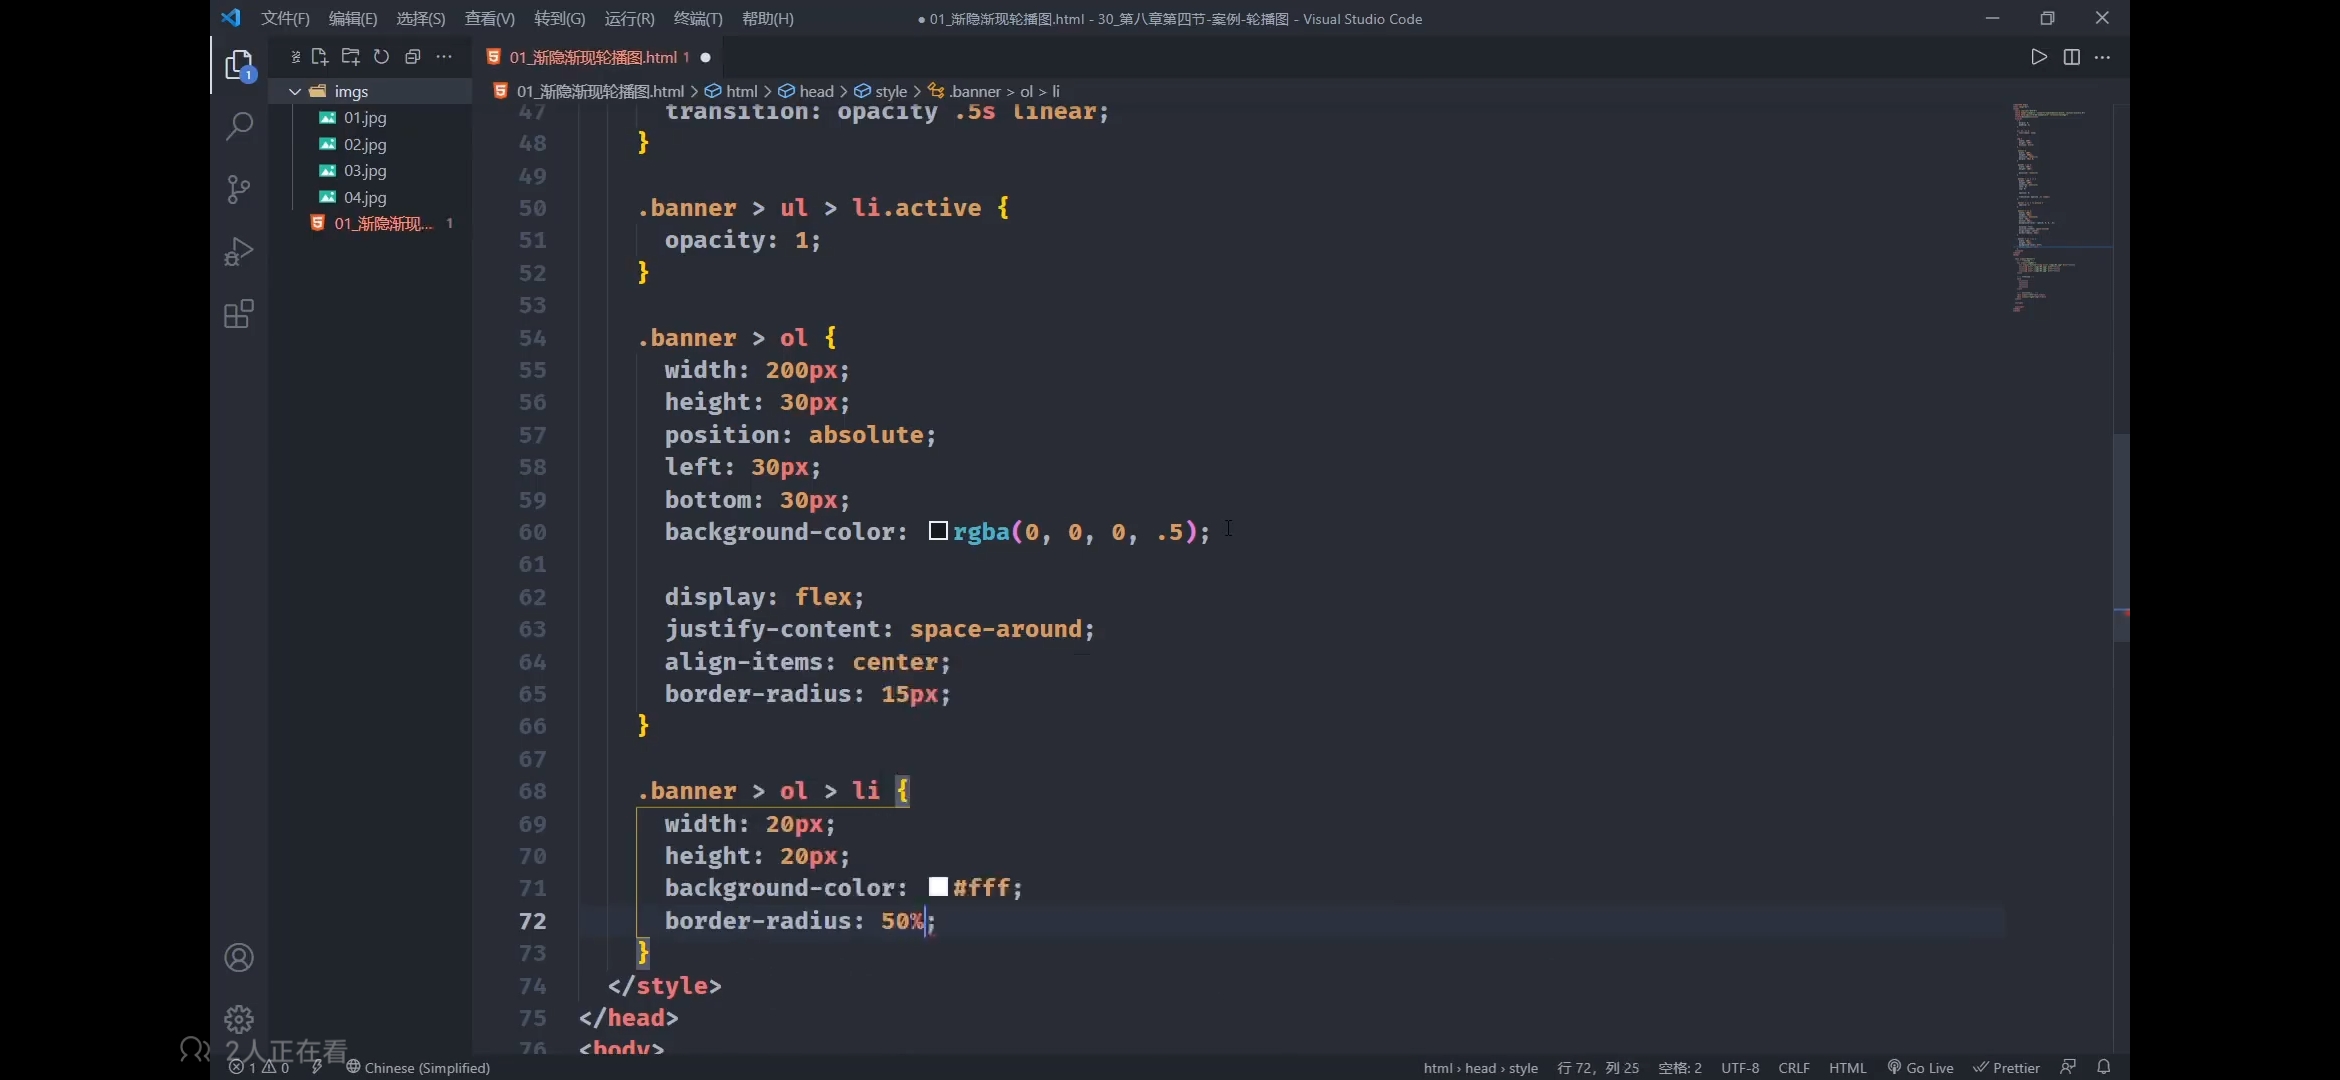Open the Search view in activity bar
This screenshot has height=1080, width=2340.
coord(239,127)
